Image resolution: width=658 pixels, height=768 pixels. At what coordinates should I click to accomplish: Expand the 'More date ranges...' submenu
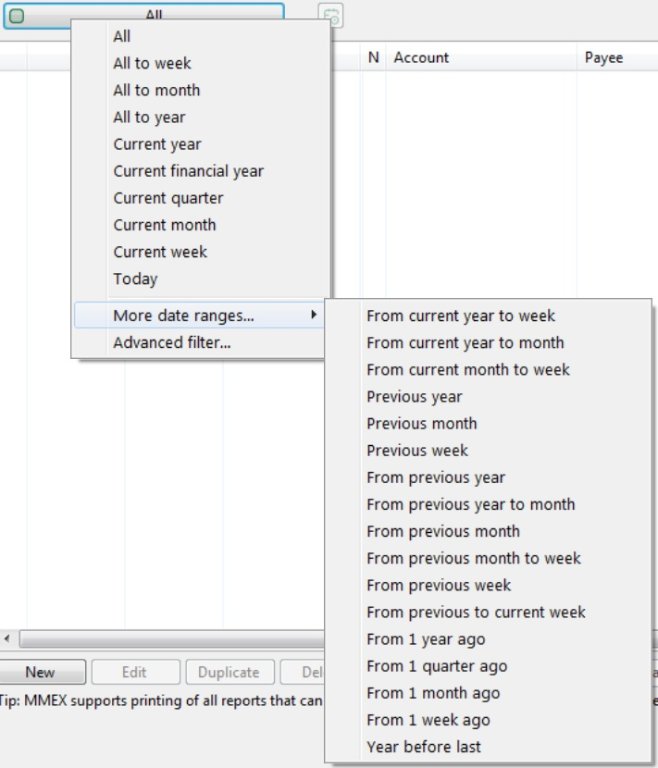pos(199,315)
